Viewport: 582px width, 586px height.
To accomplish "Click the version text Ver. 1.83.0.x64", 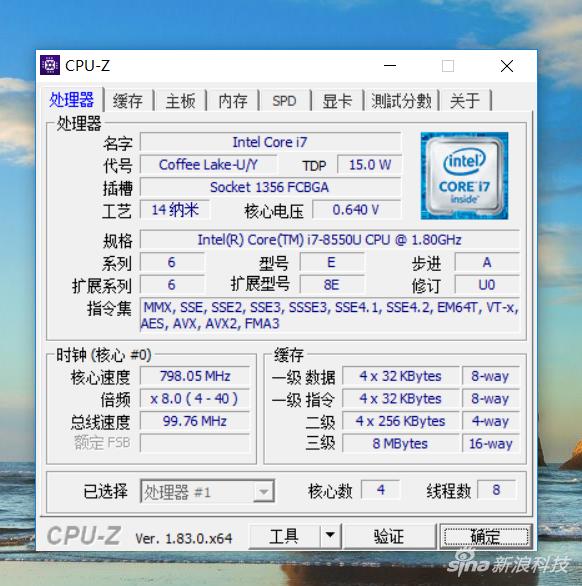I will (184, 538).
